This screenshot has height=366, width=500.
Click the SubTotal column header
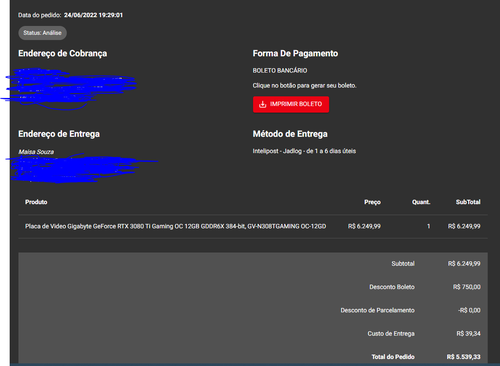[468, 202]
